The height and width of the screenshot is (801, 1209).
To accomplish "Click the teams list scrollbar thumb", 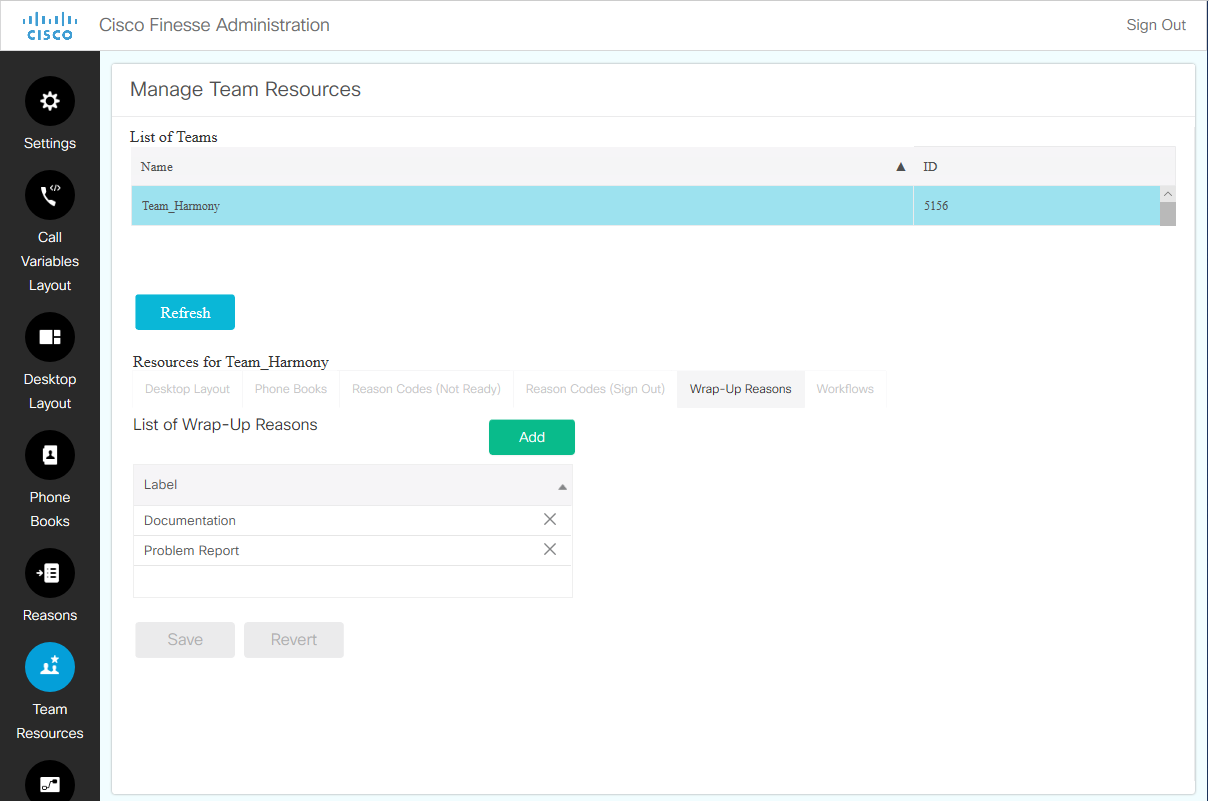I will click(x=1168, y=213).
